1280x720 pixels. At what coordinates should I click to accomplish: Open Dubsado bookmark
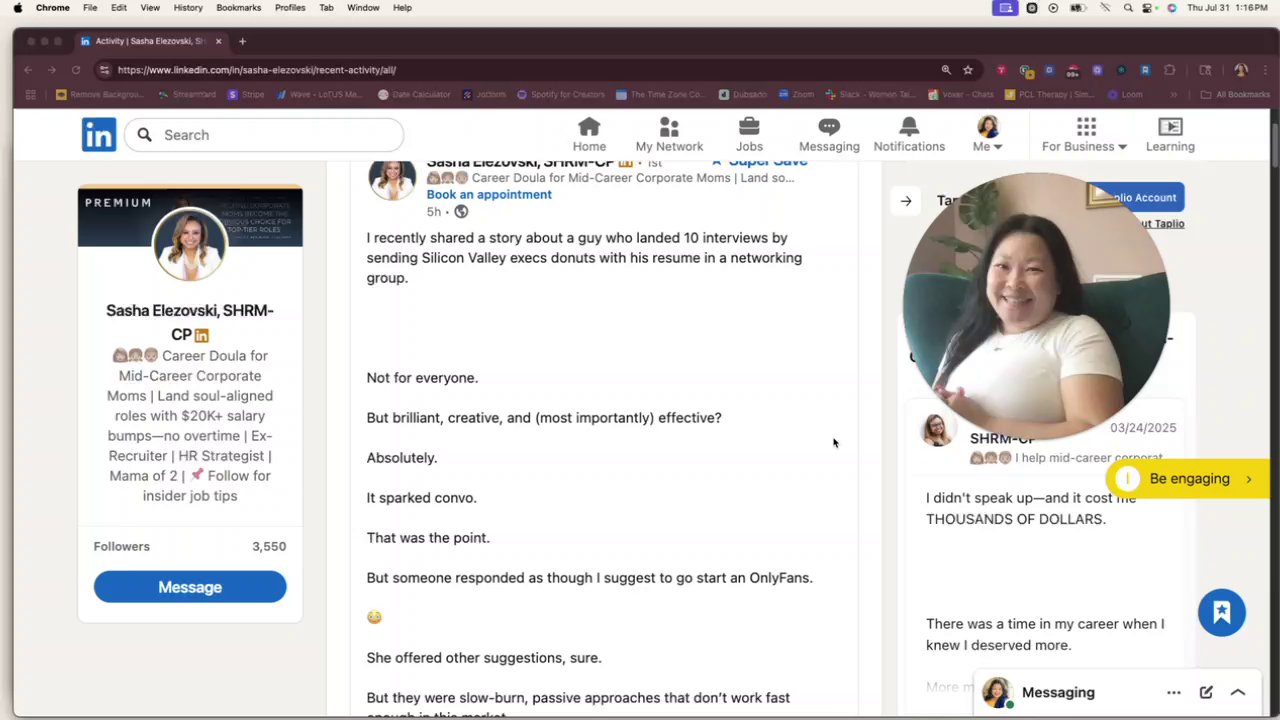click(742, 95)
